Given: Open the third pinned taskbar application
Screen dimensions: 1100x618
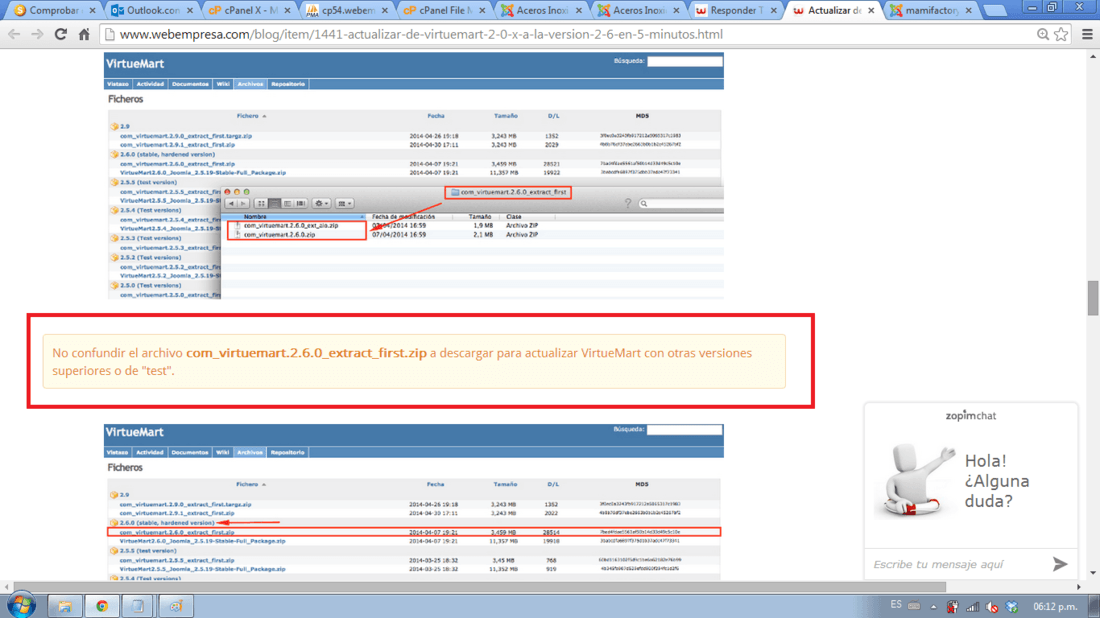Looking at the screenshot, I should pos(139,606).
